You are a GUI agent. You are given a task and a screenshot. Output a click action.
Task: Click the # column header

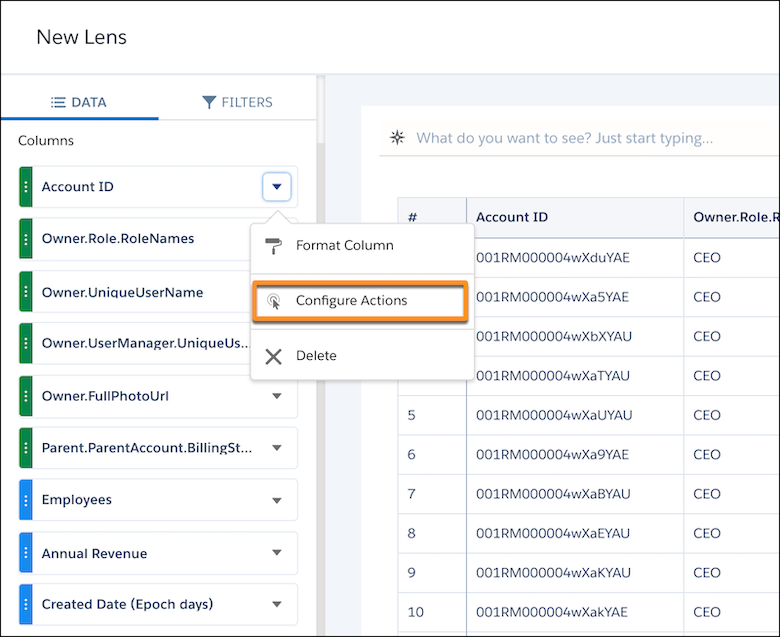[432, 217]
